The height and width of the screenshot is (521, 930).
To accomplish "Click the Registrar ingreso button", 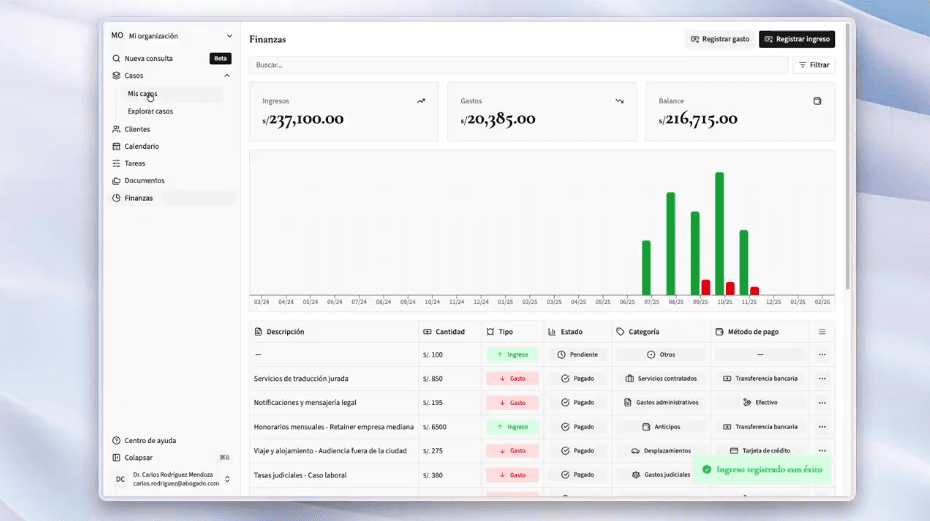I will (x=796, y=39).
